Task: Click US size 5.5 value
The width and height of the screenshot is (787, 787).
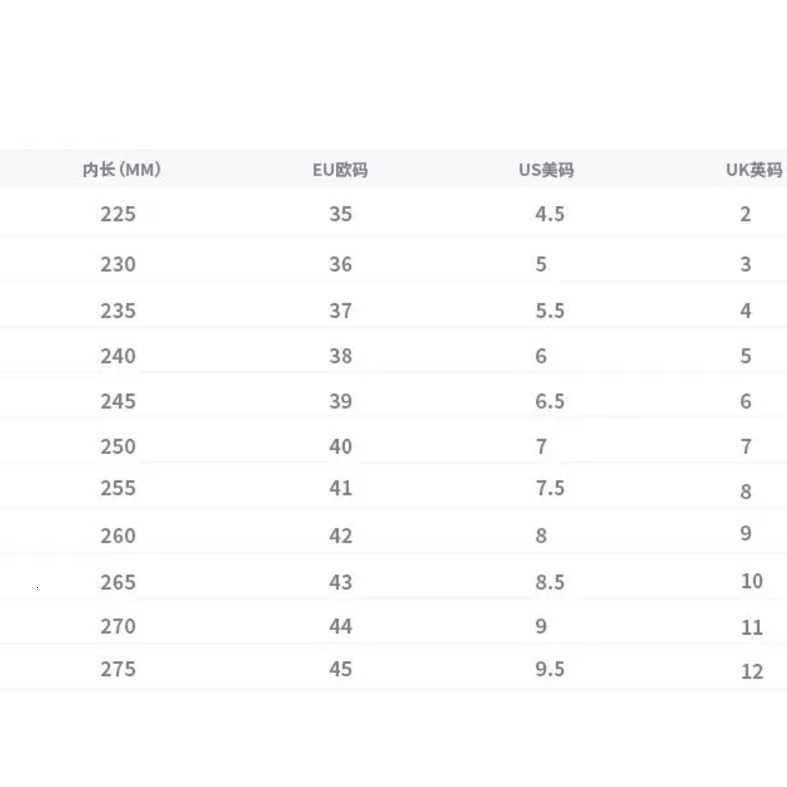Action: tap(550, 311)
